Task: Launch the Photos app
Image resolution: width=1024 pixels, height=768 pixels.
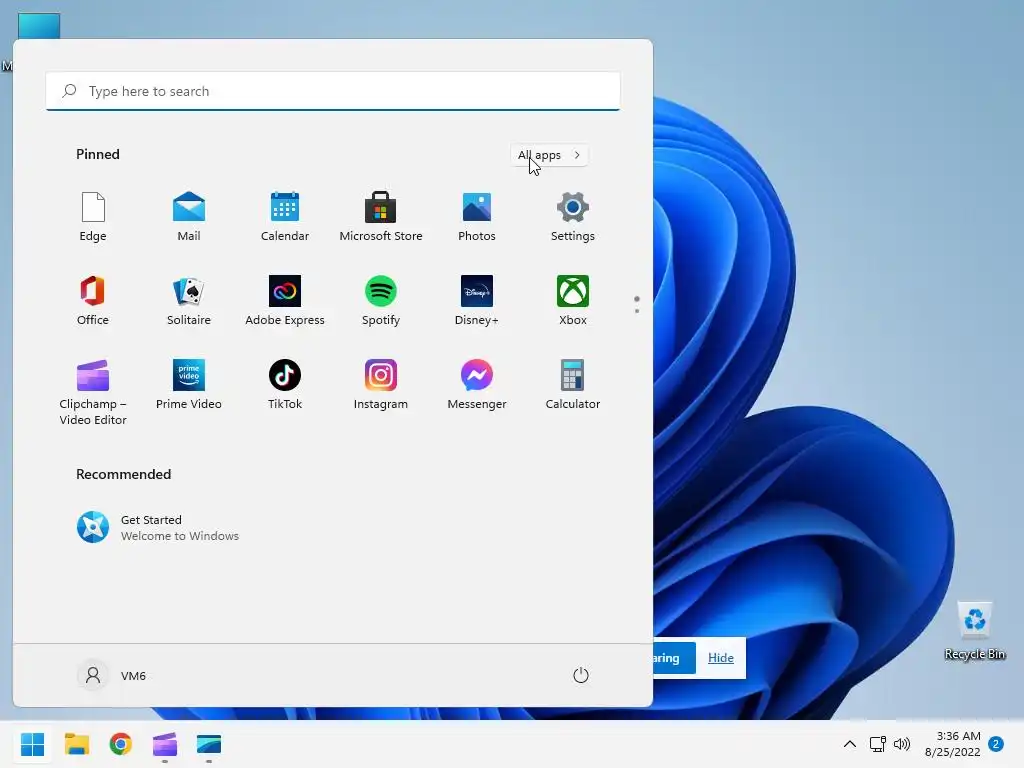Action: click(477, 216)
